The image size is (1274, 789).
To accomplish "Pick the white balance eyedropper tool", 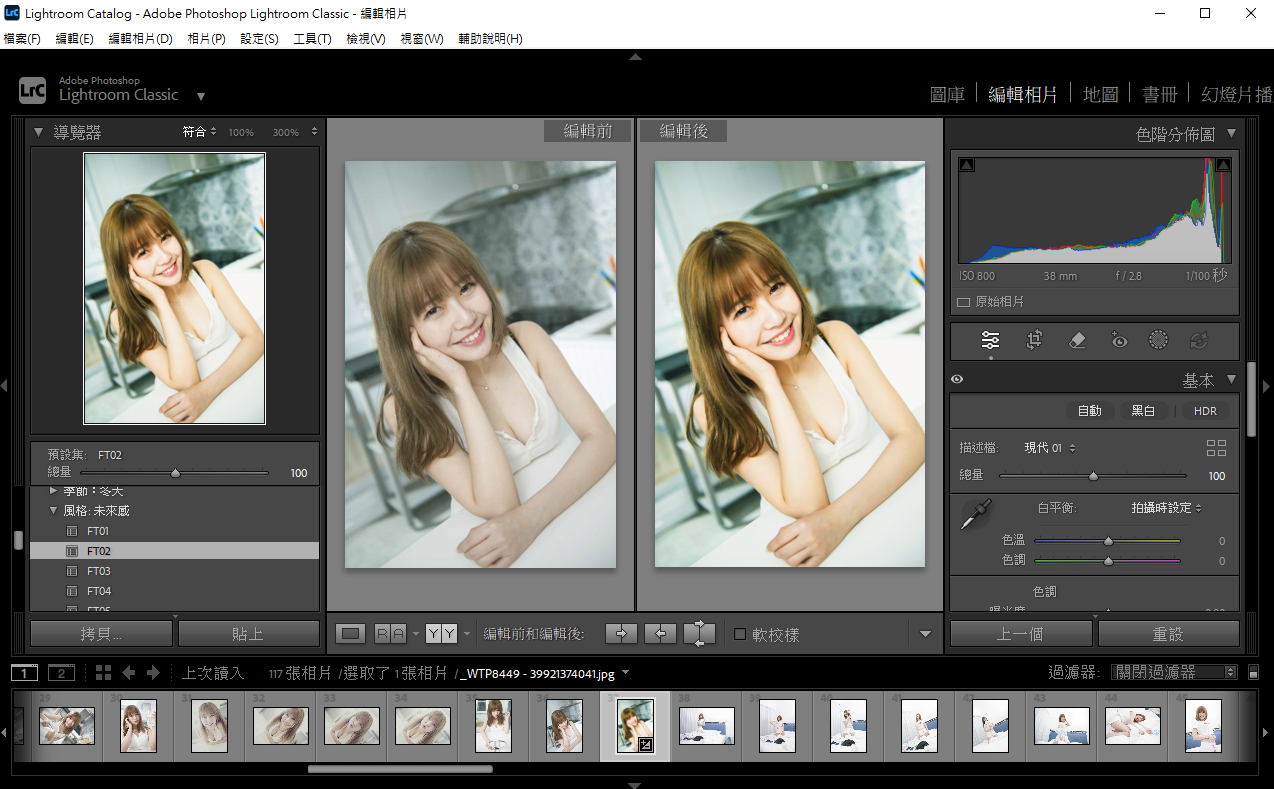I will 972,515.
